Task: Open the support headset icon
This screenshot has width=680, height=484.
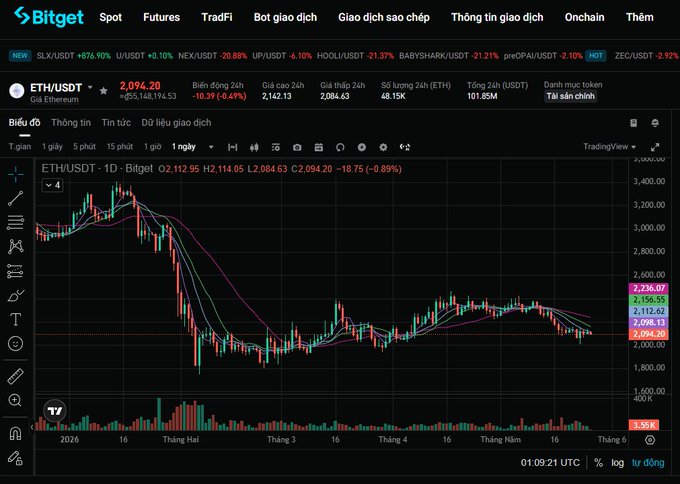Action: [x=655, y=123]
